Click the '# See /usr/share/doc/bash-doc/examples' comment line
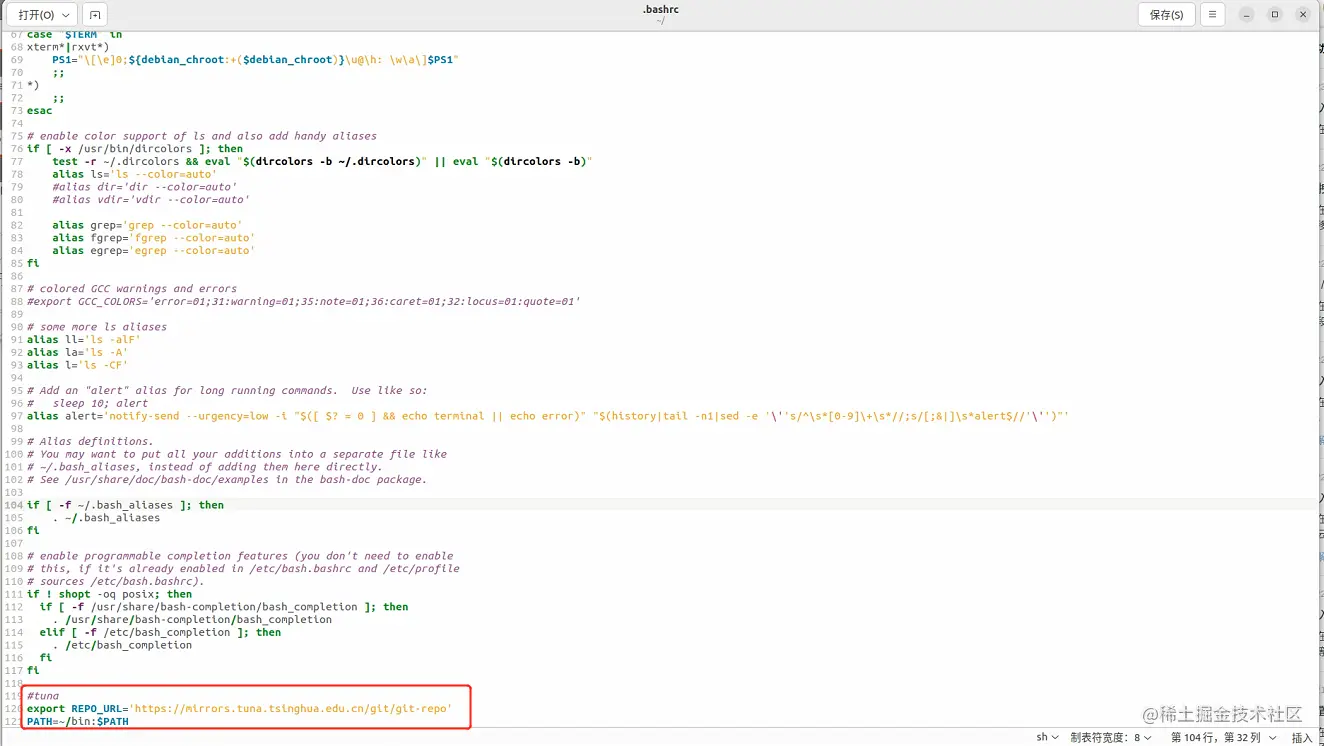Screen dimensions: 1324x746 point(227,480)
